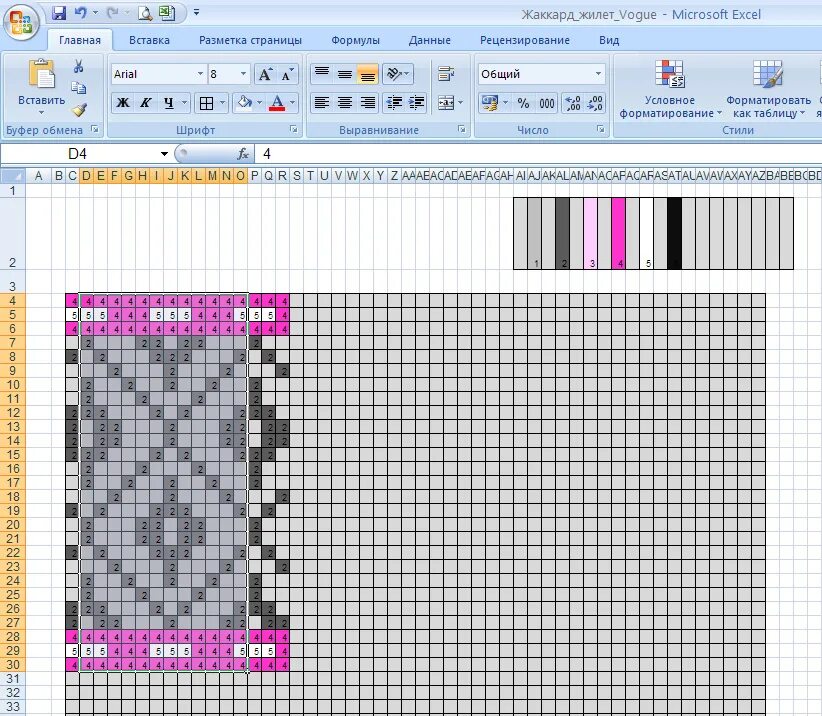Save the workbook from quick access toolbar
The height and width of the screenshot is (716, 822).
click(59, 13)
